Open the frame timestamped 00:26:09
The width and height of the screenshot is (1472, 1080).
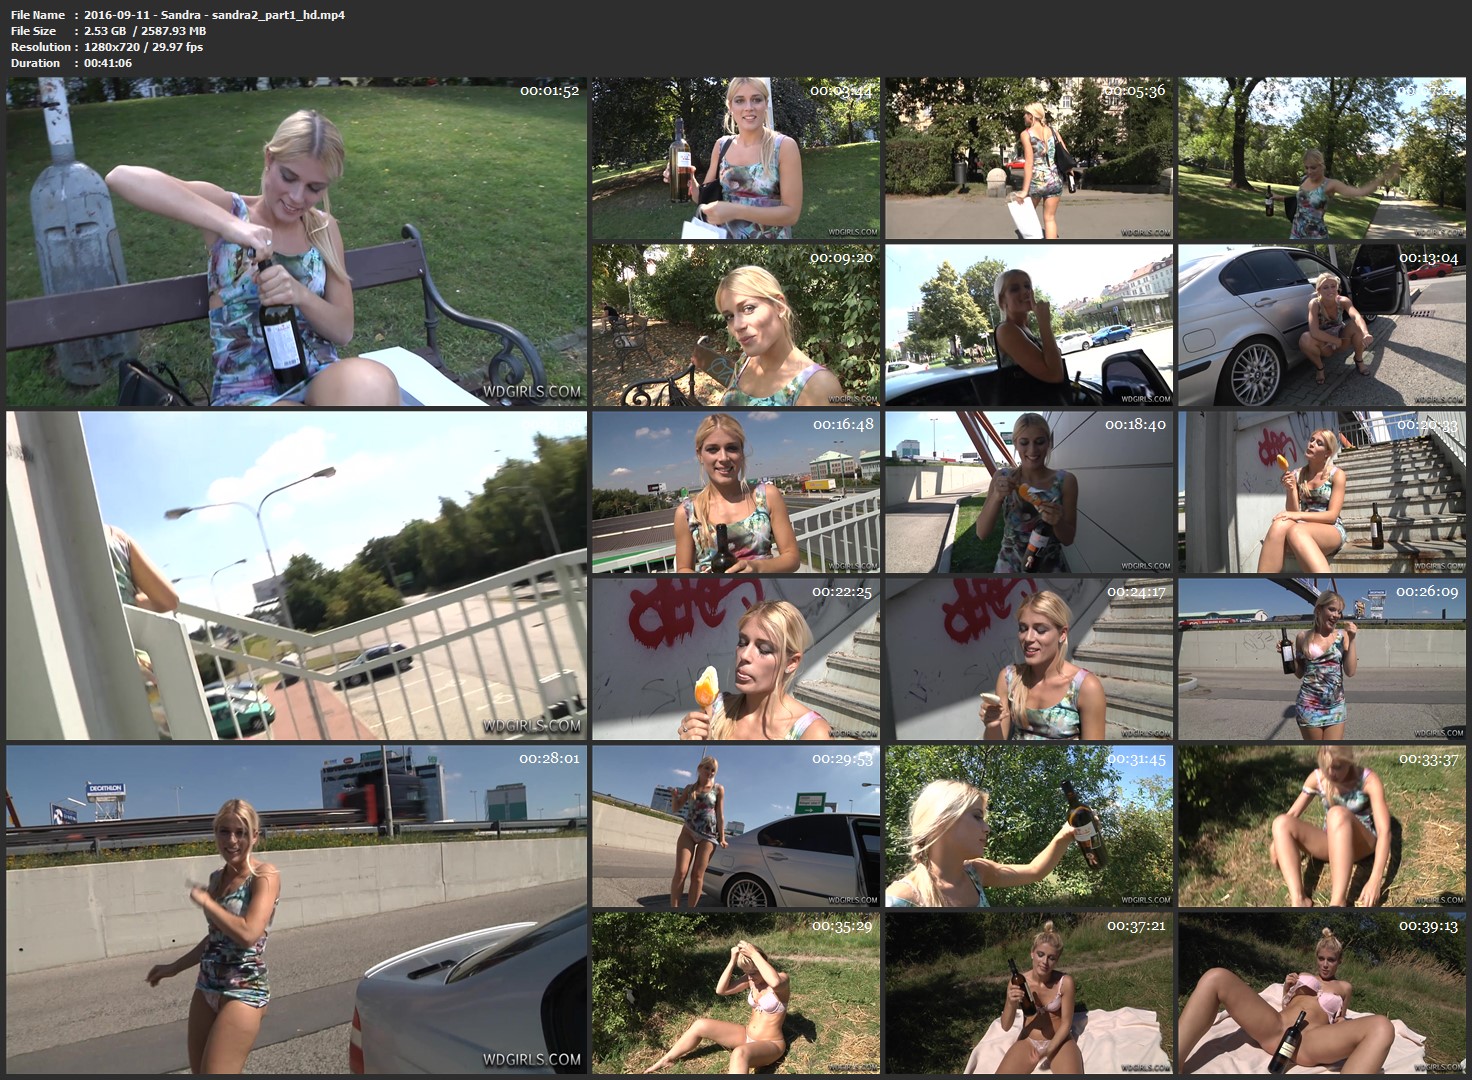click(x=1324, y=659)
